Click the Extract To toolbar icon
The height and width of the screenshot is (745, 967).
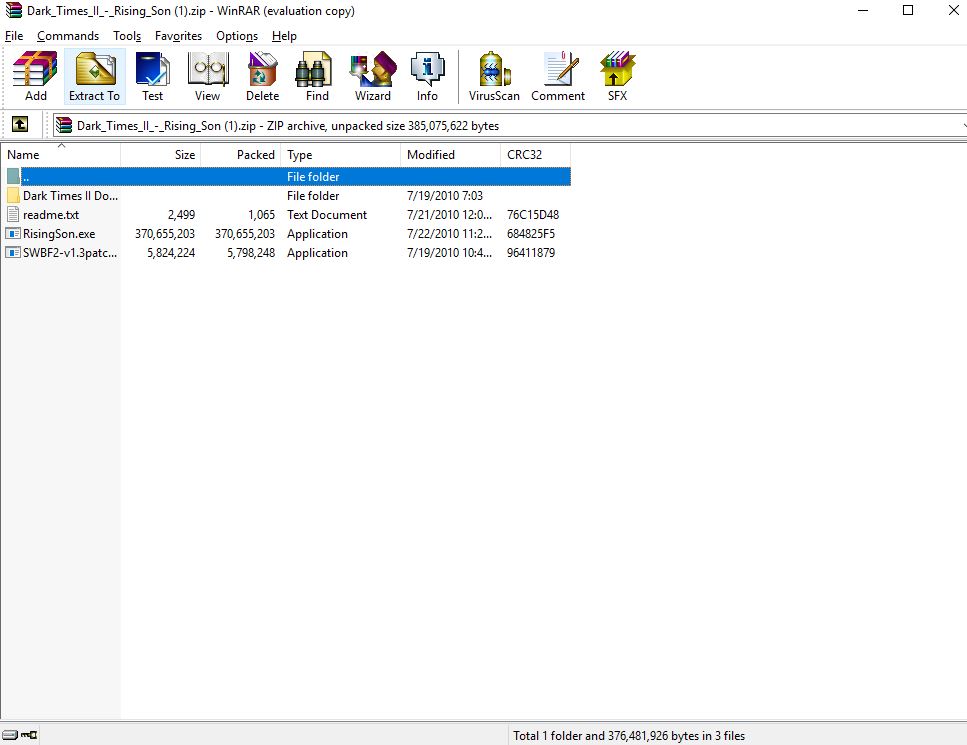(x=94, y=77)
